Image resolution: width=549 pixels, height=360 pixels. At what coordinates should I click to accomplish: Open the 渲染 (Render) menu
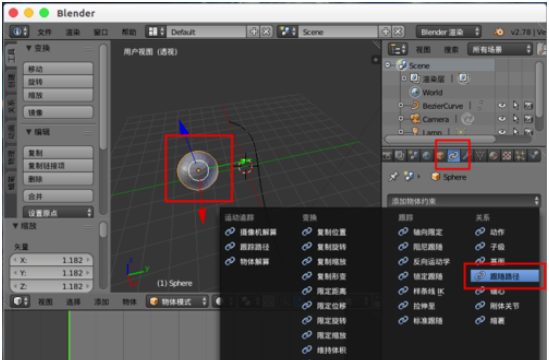click(72, 32)
